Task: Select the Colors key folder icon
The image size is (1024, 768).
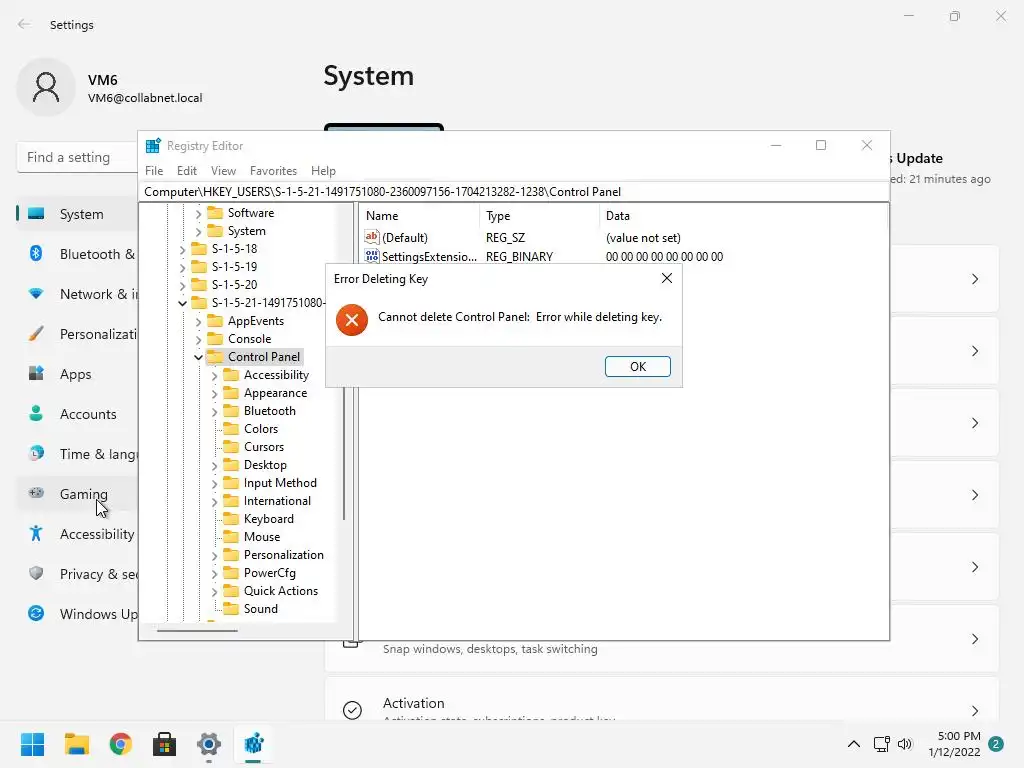Action: click(x=231, y=429)
